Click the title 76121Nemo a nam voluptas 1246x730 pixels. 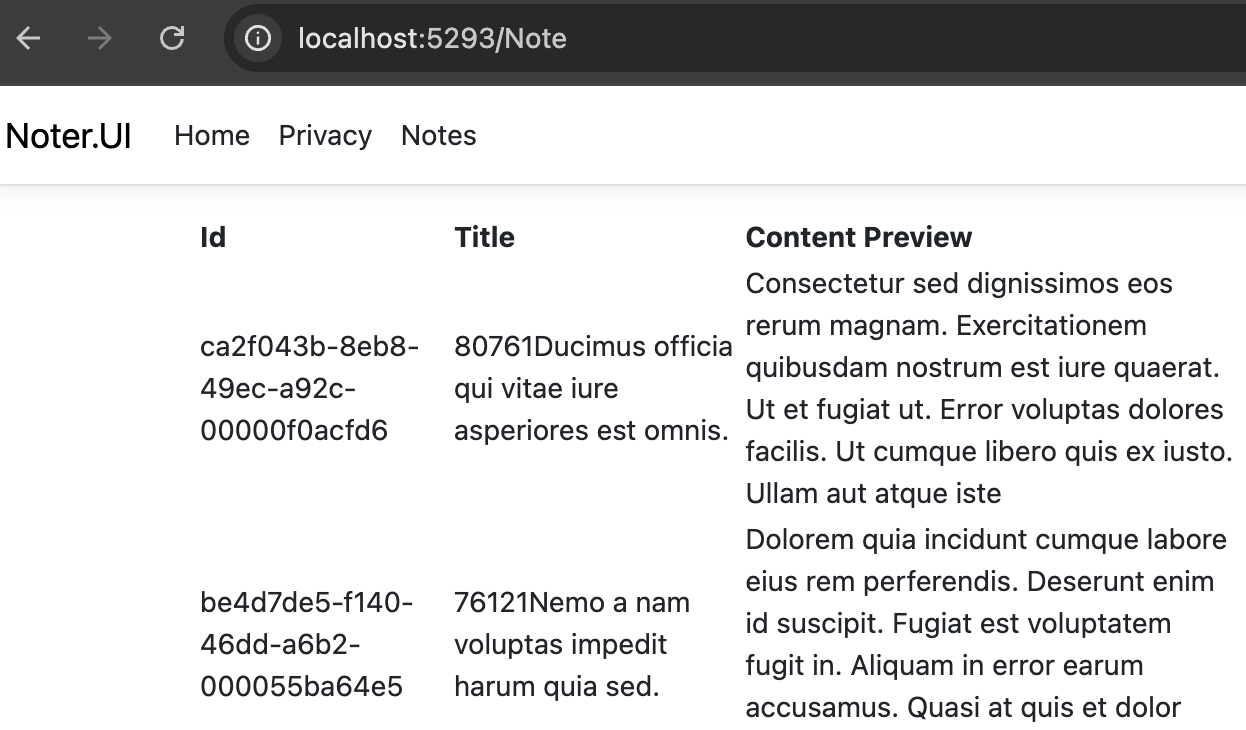(x=572, y=645)
